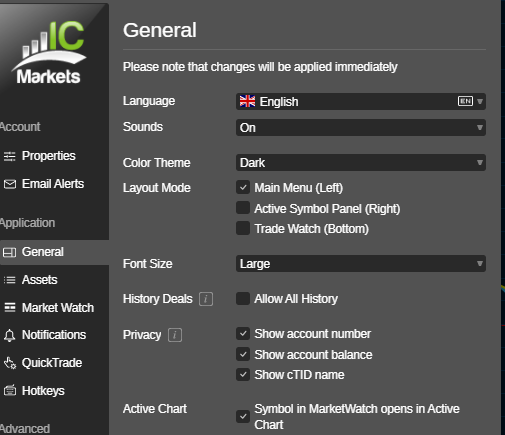The image size is (505, 435).
Task: Click the Privacy info icon
Action: 175,335
